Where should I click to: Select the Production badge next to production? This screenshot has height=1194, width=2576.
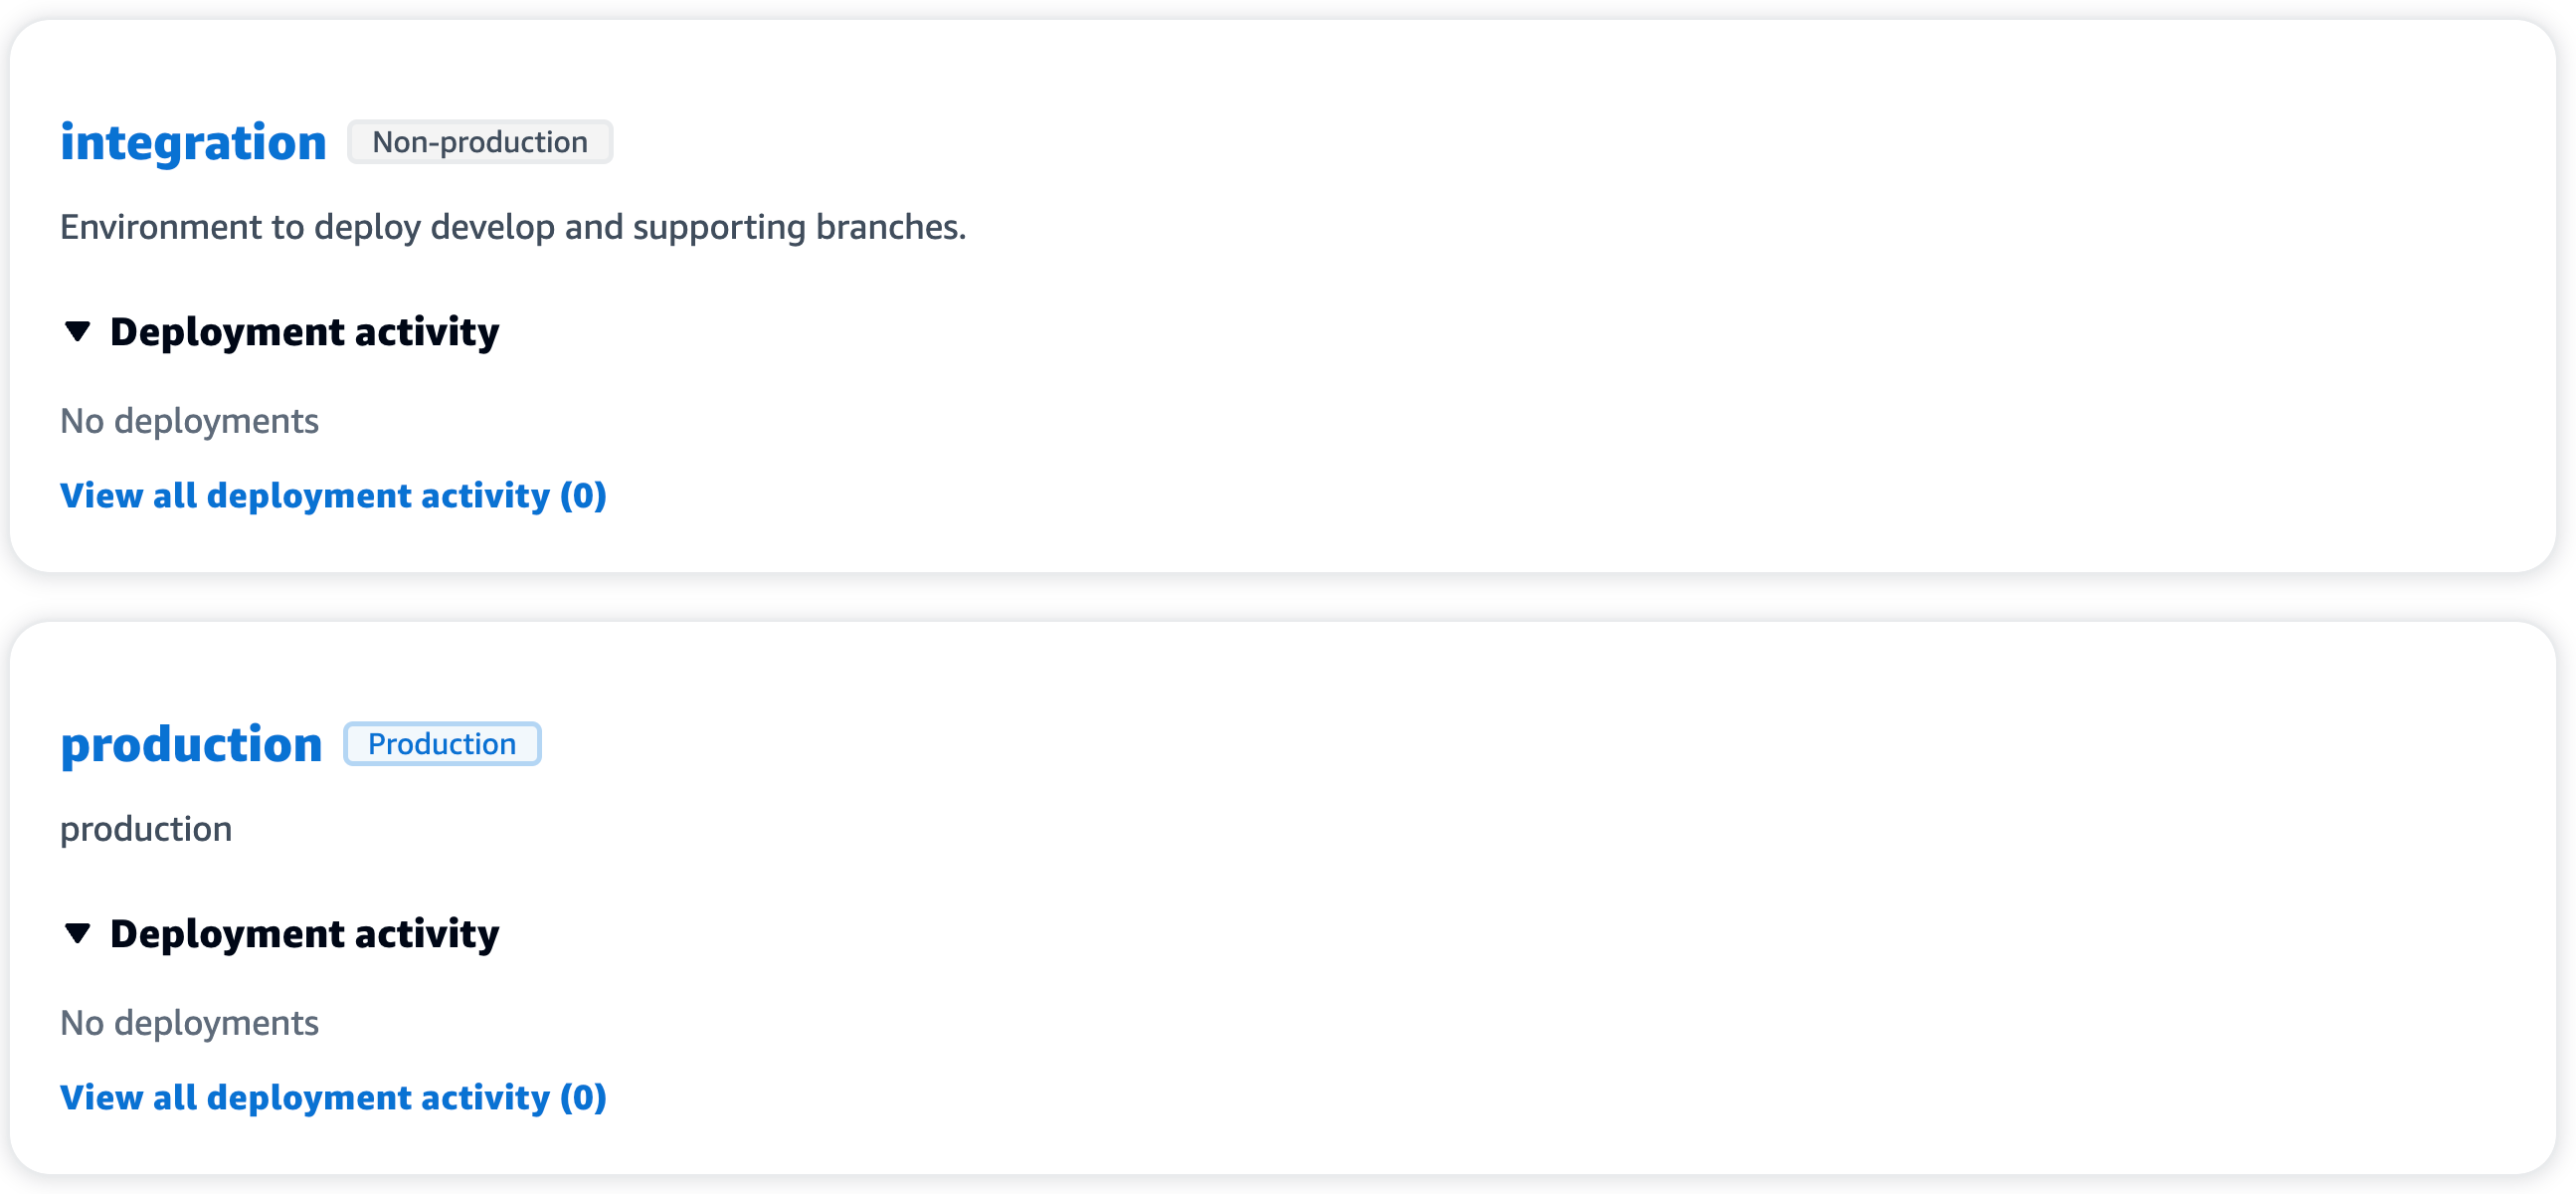[x=442, y=743]
